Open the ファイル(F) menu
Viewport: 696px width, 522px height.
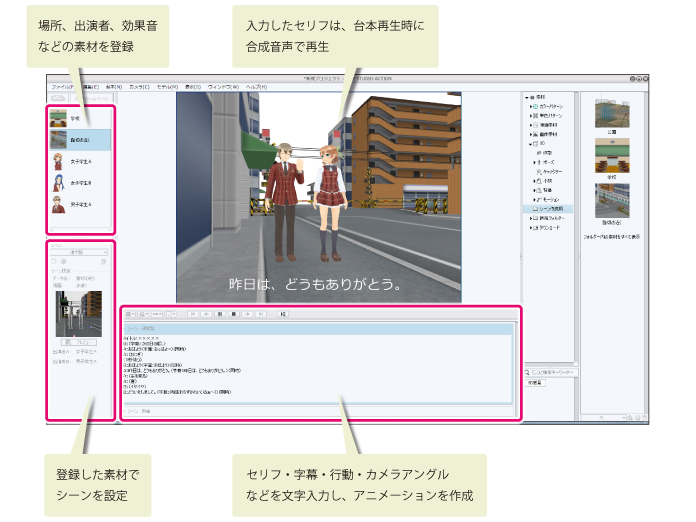click(62, 88)
